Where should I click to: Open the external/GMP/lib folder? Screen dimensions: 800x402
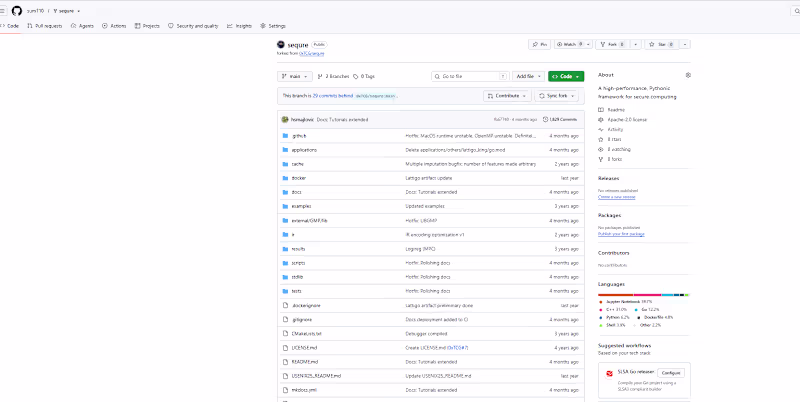pos(309,220)
